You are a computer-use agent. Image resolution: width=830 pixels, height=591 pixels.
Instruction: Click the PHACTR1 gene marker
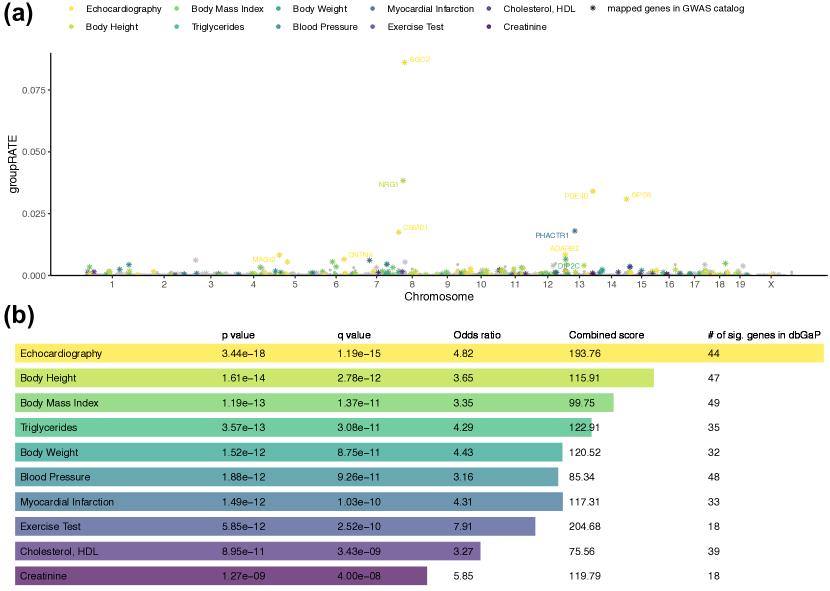(574, 231)
